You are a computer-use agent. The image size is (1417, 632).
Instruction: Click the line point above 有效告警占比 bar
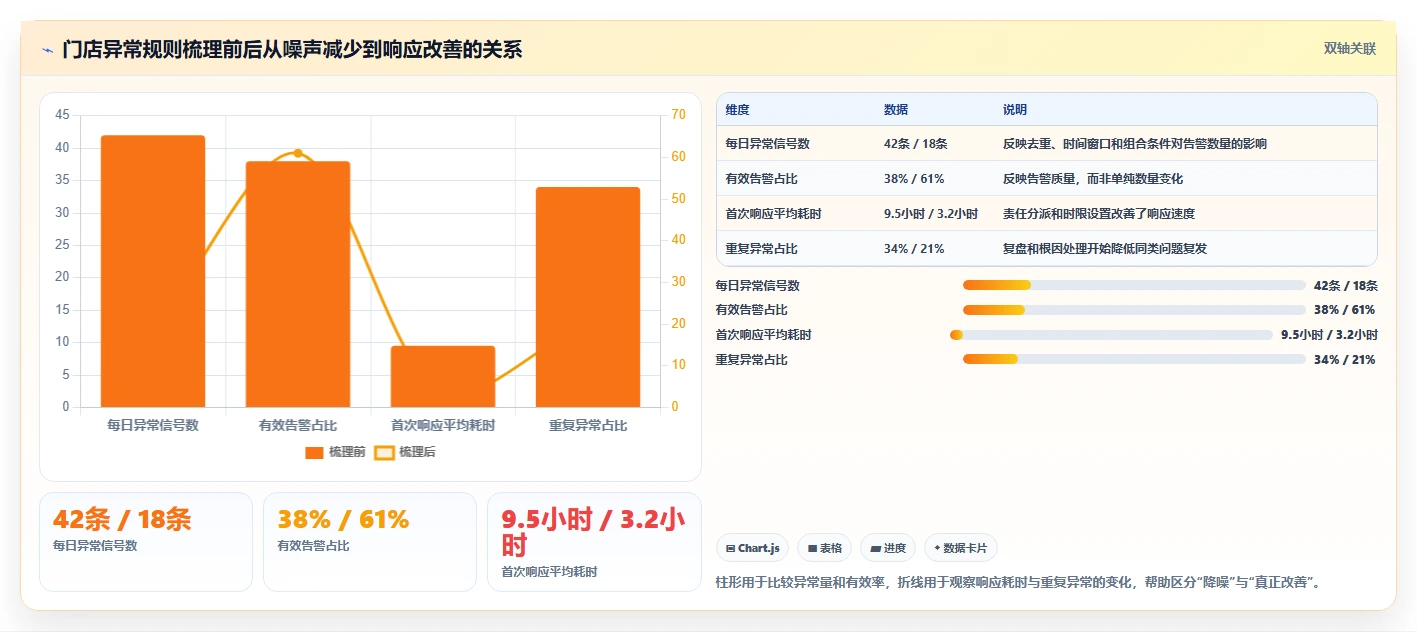click(x=298, y=153)
